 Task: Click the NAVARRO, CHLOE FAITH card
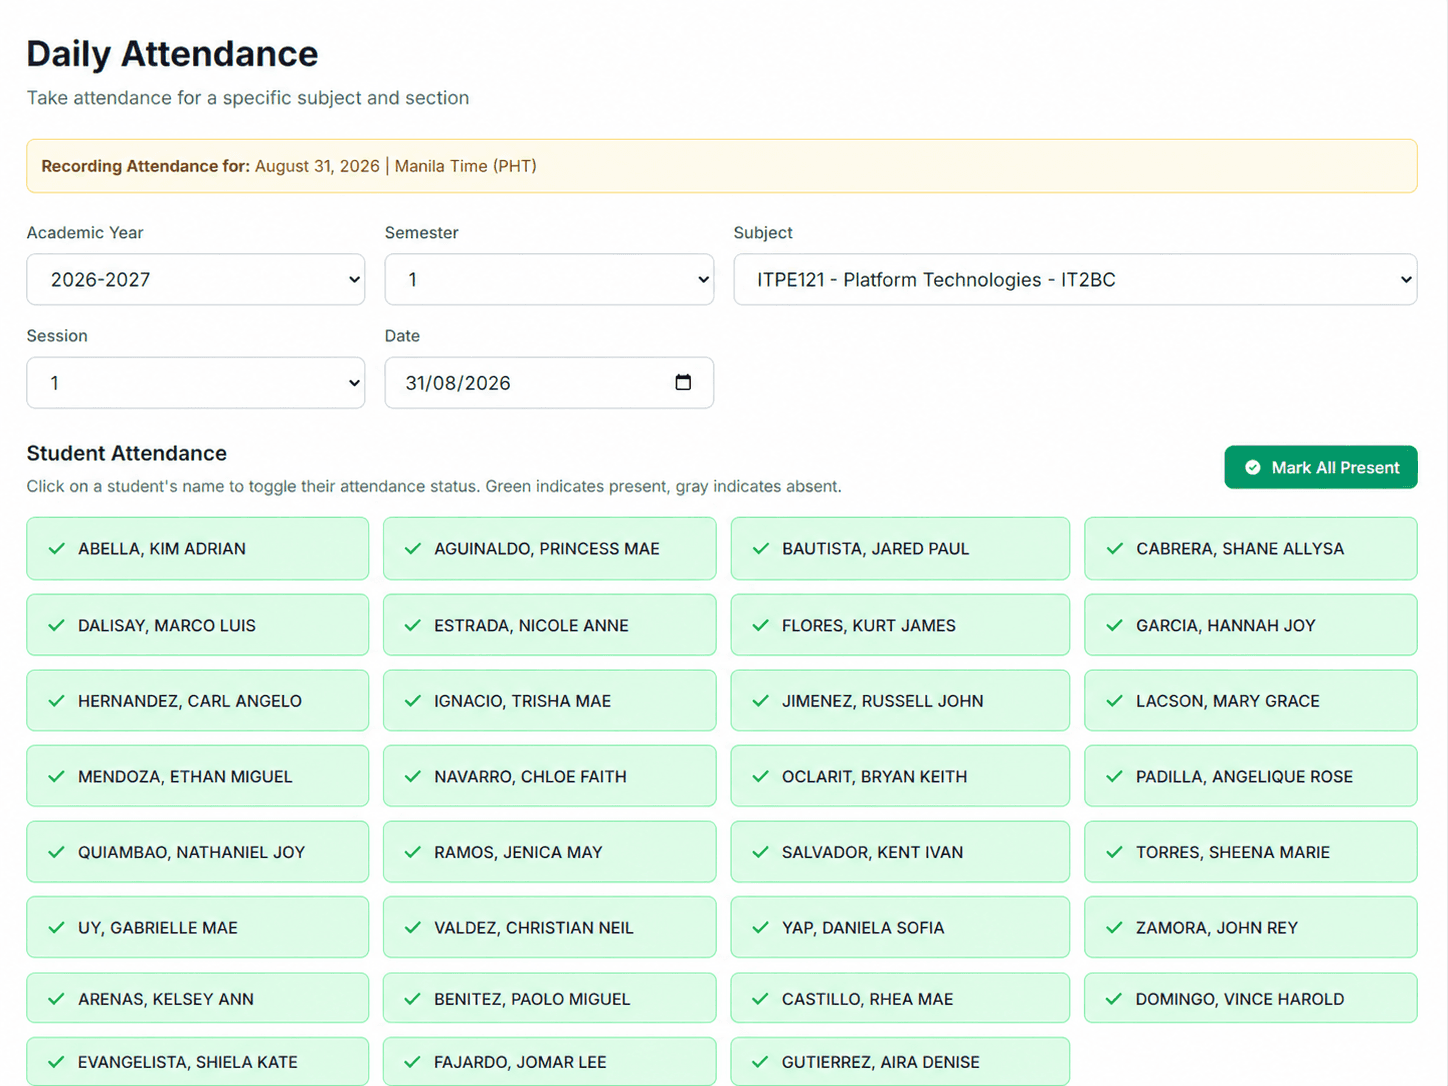(550, 776)
